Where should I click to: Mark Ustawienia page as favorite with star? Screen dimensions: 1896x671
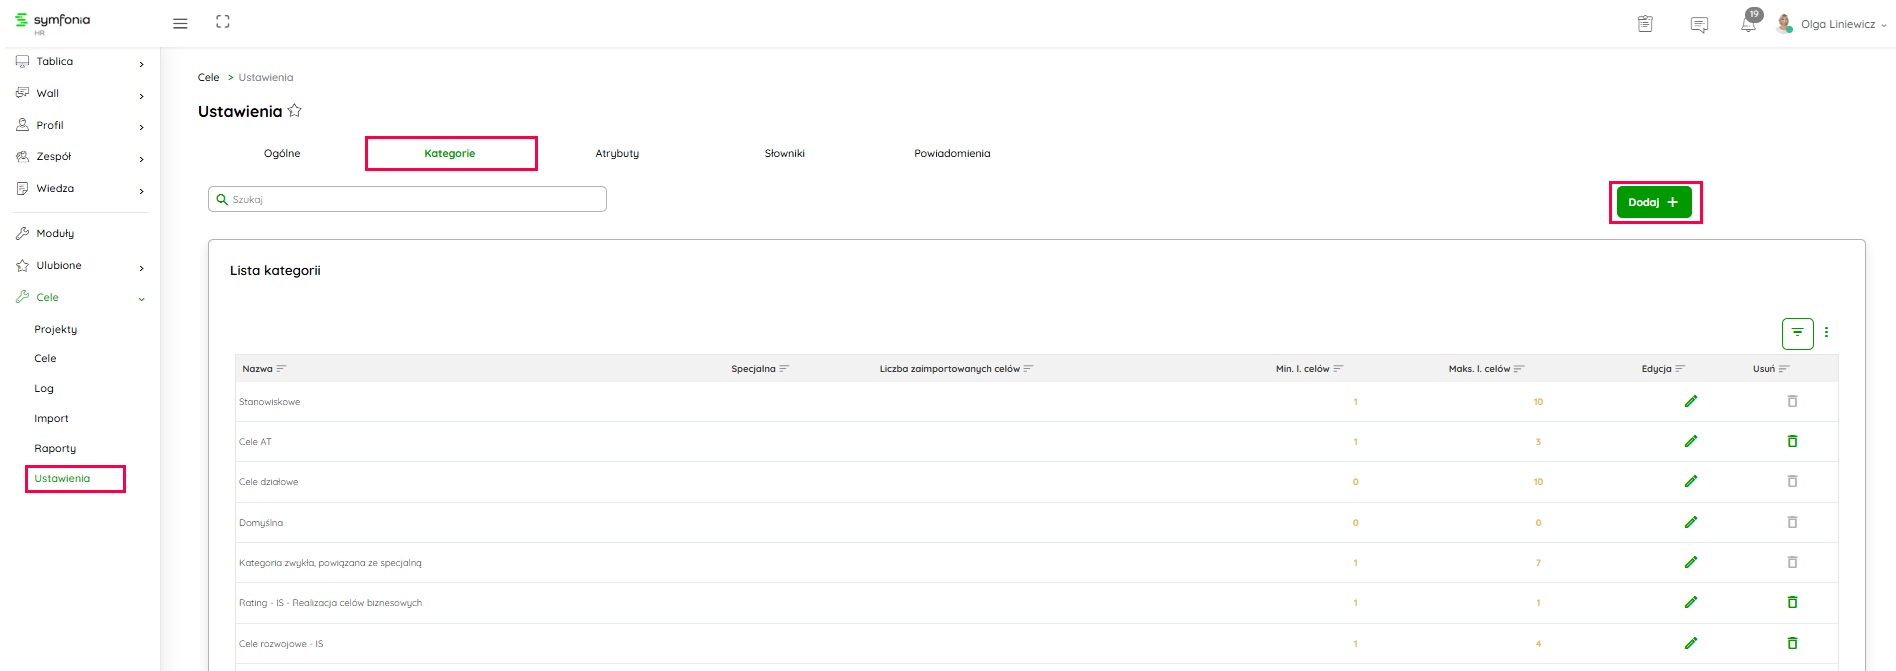[x=295, y=111]
